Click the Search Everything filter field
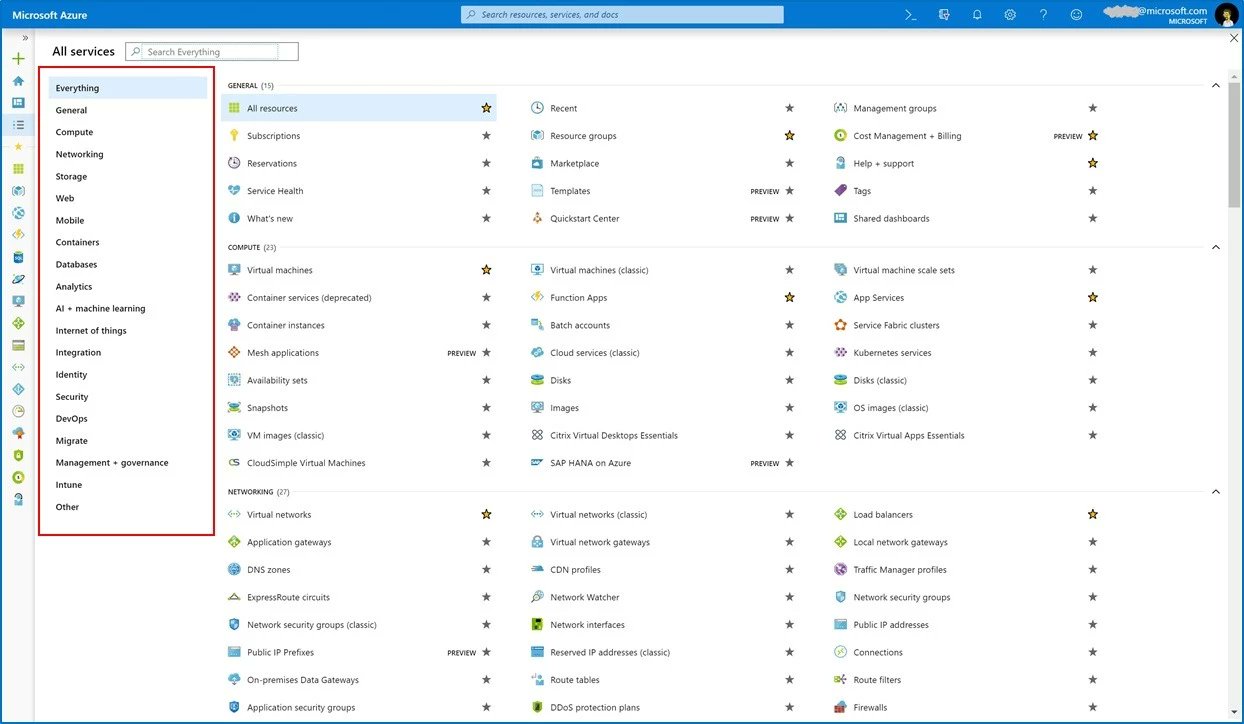 [x=212, y=51]
